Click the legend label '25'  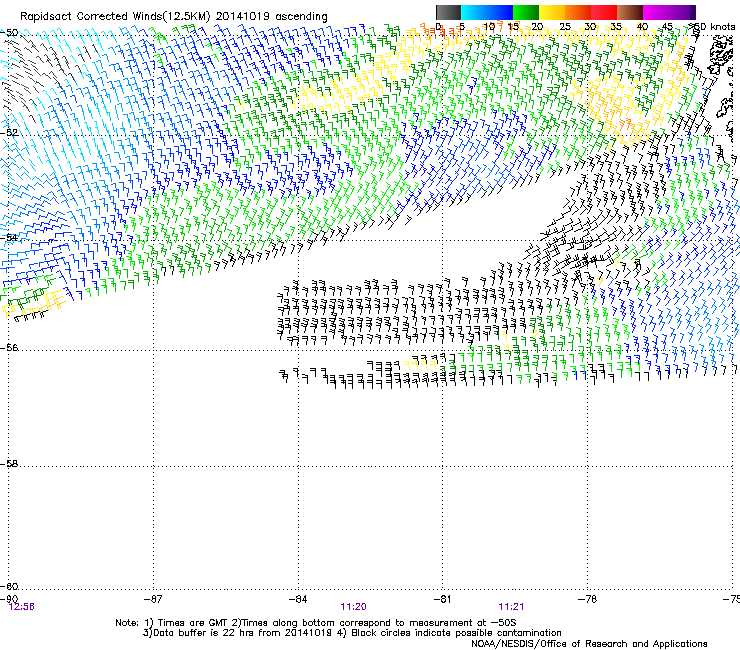point(564,27)
